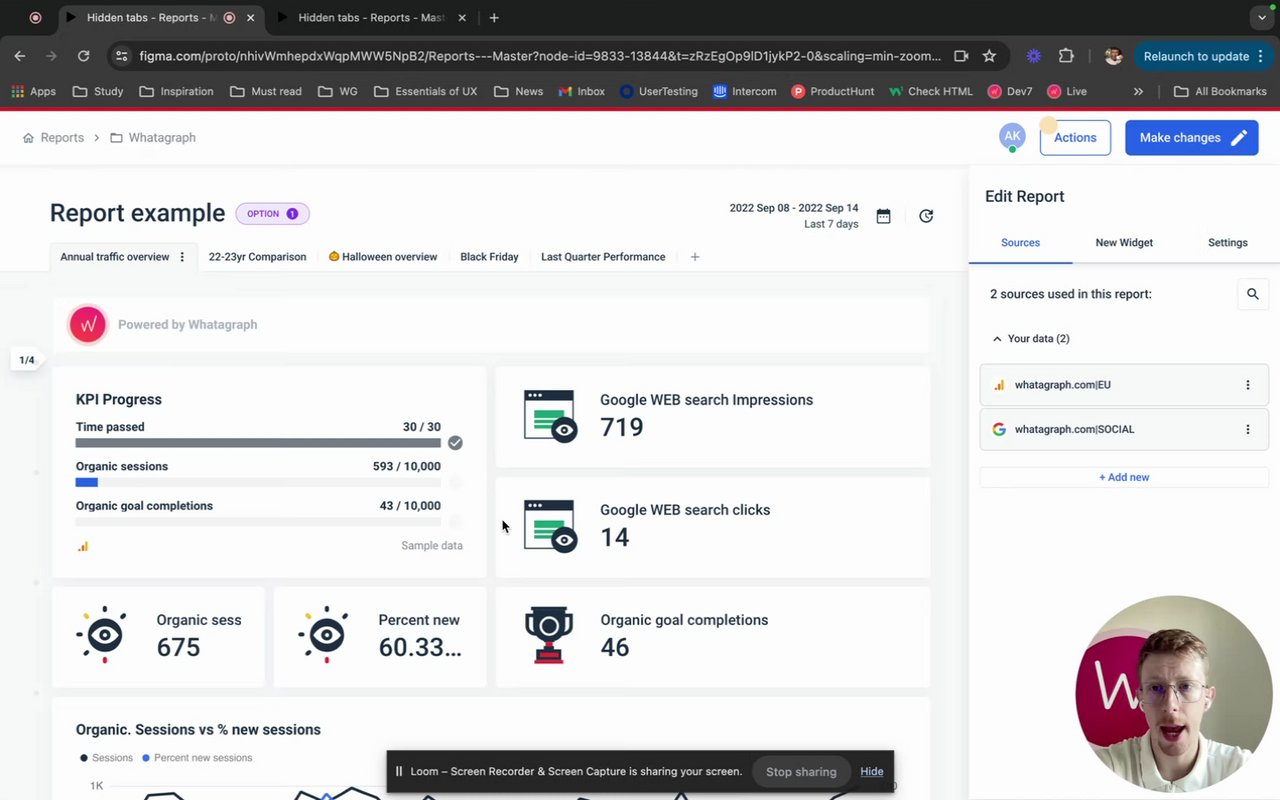This screenshot has height=800, width=1280.
Task: Toggle the Percent new sessions legend item
Action: [x=197, y=758]
